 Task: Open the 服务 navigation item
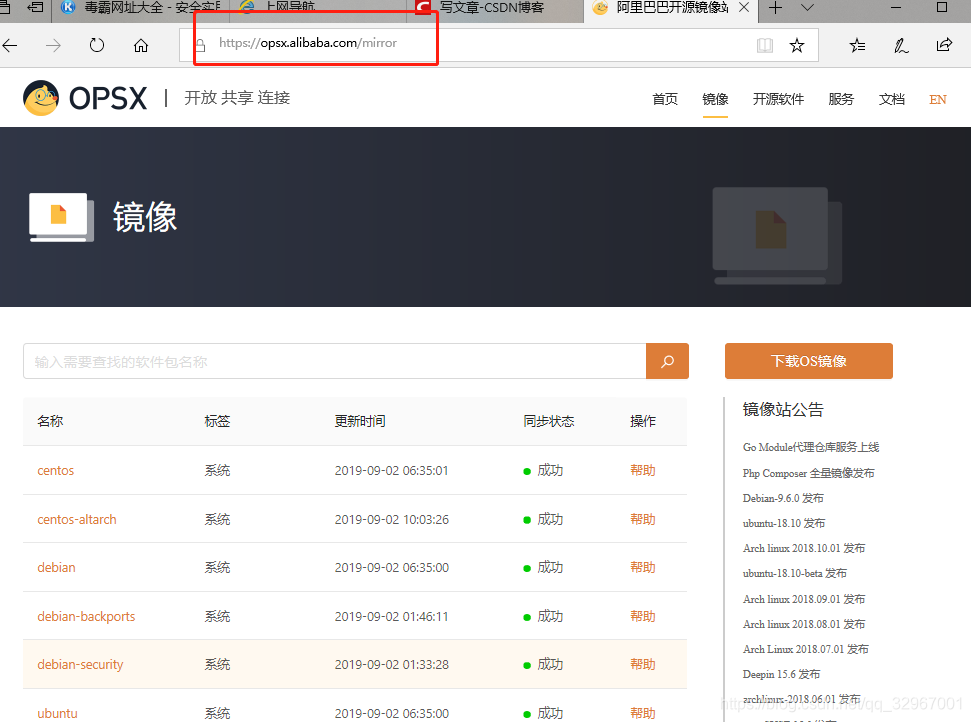tap(841, 99)
